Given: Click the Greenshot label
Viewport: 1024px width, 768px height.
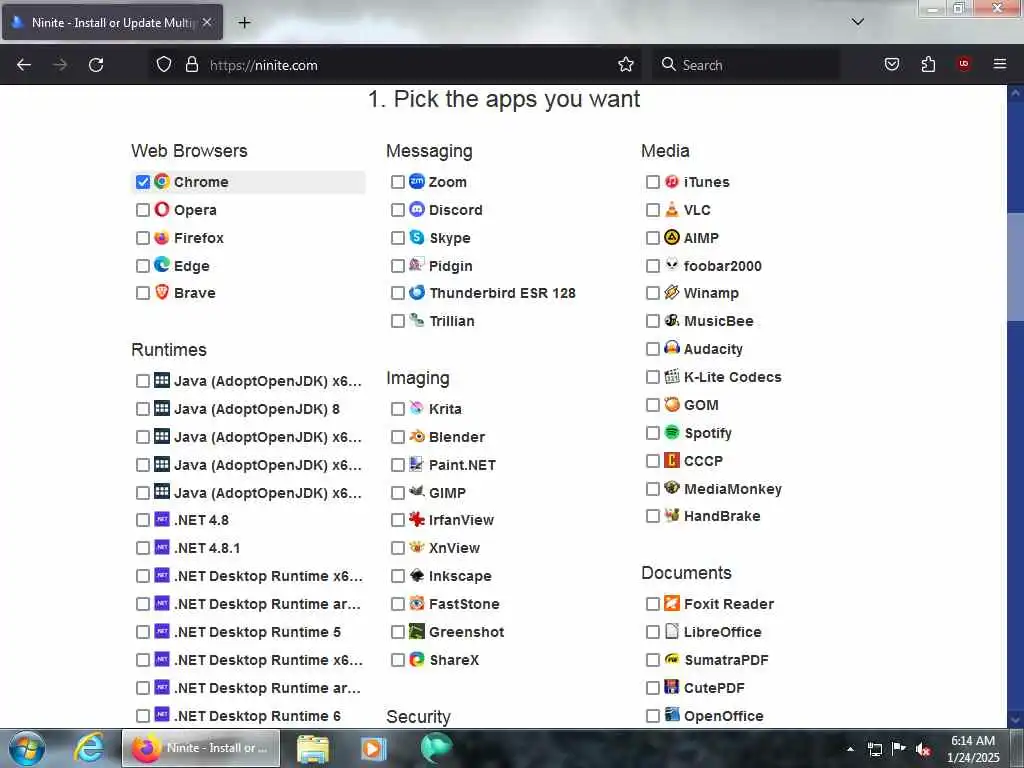Looking at the screenshot, I should (x=466, y=632).
